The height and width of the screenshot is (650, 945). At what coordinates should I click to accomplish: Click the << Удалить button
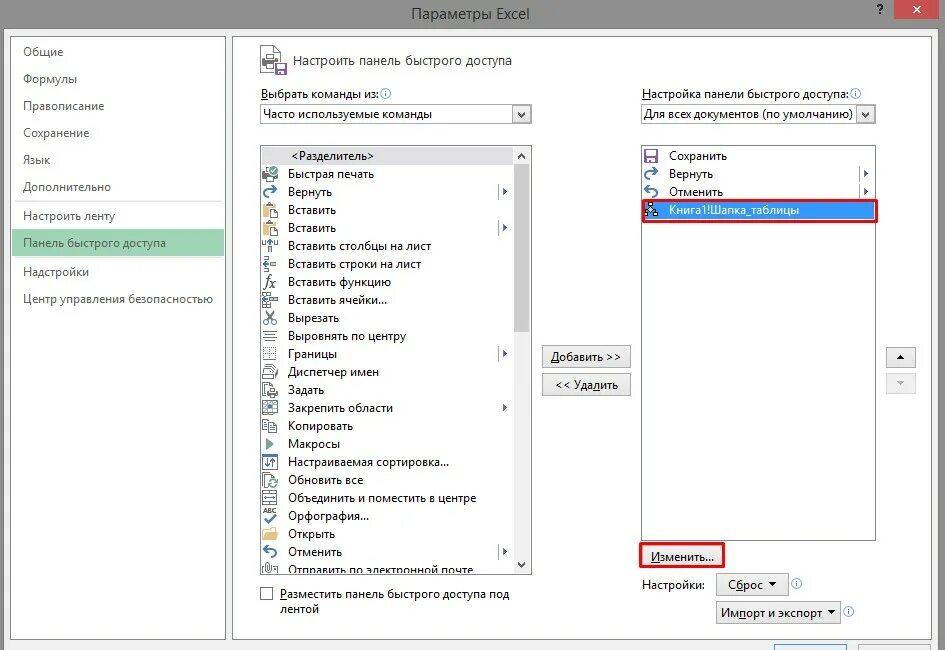[x=586, y=385]
